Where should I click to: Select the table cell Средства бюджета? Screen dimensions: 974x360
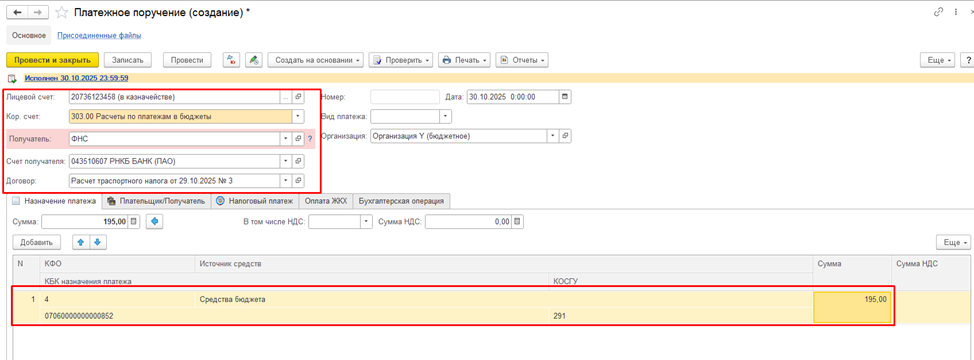(x=504, y=300)
